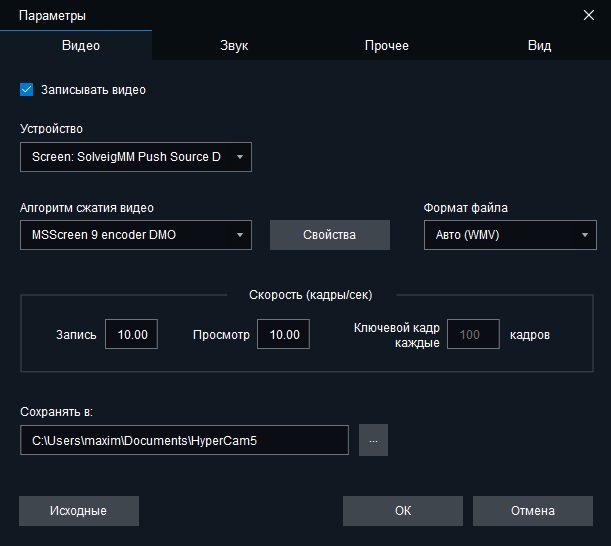611x546 pixels.
Task: Click the Сохранять в path field
Action: (184, 440)
